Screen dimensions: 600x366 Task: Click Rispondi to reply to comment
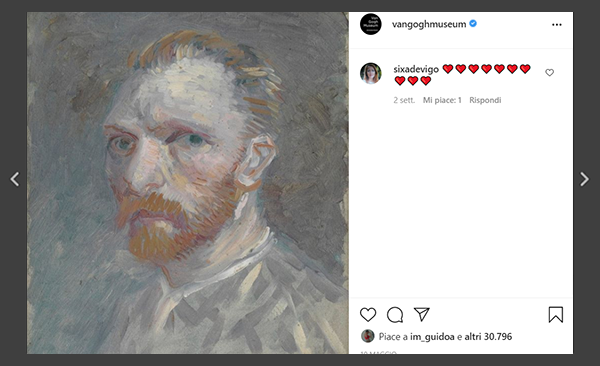pyautogui.click(x=485, y=100)
